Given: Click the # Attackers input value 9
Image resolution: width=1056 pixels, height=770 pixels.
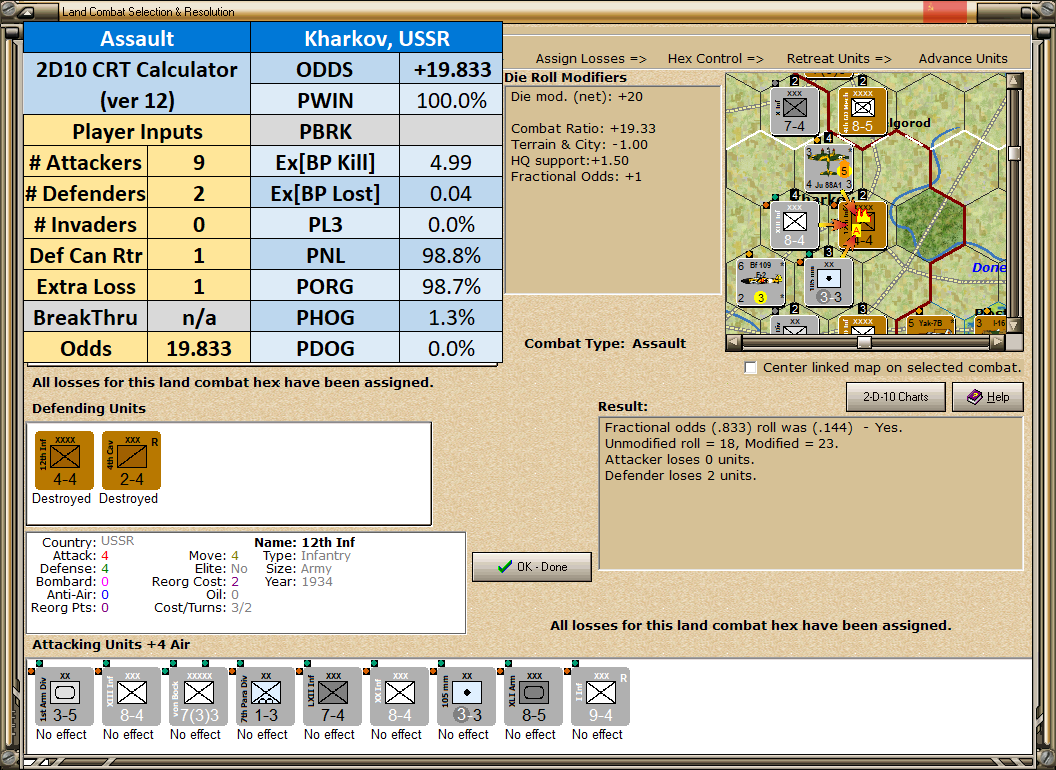Looking at the screenshot, I should pyautogui.click(x=199, y=162).
